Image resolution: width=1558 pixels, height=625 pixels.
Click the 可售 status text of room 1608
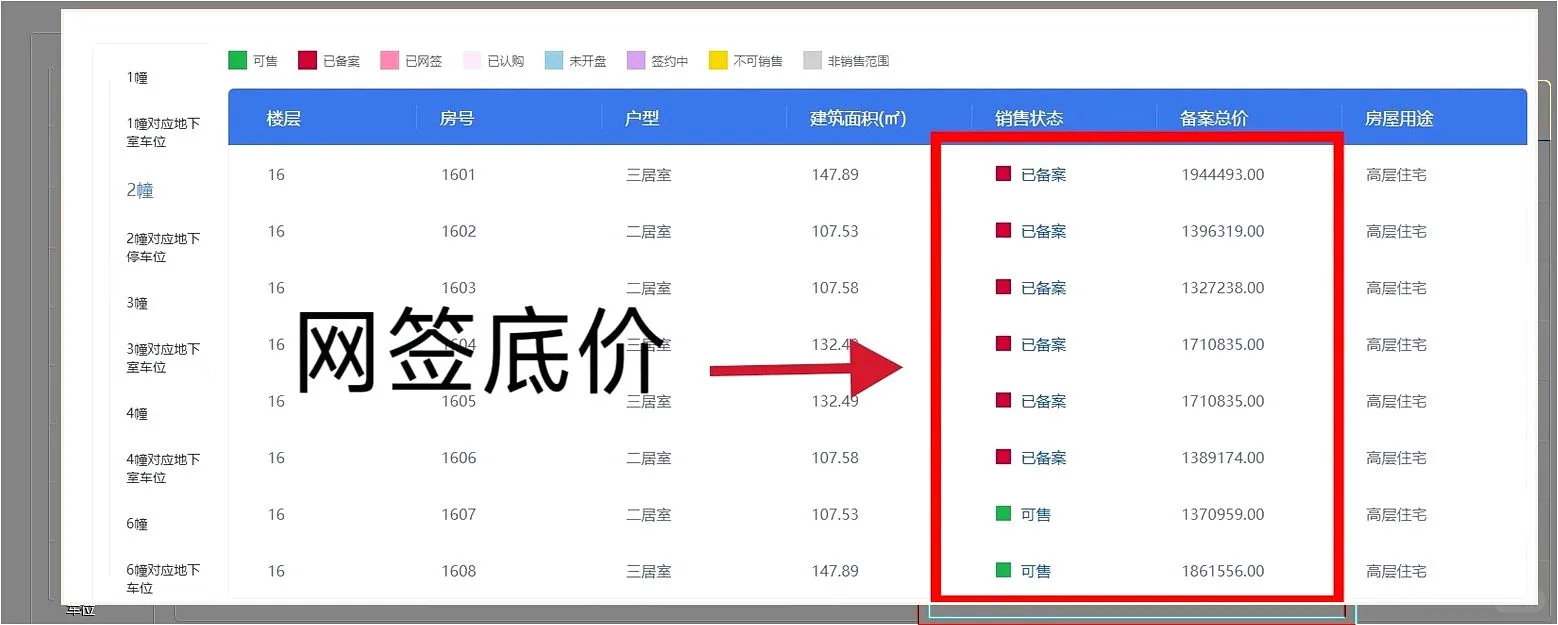click(x=1036, y=571)
